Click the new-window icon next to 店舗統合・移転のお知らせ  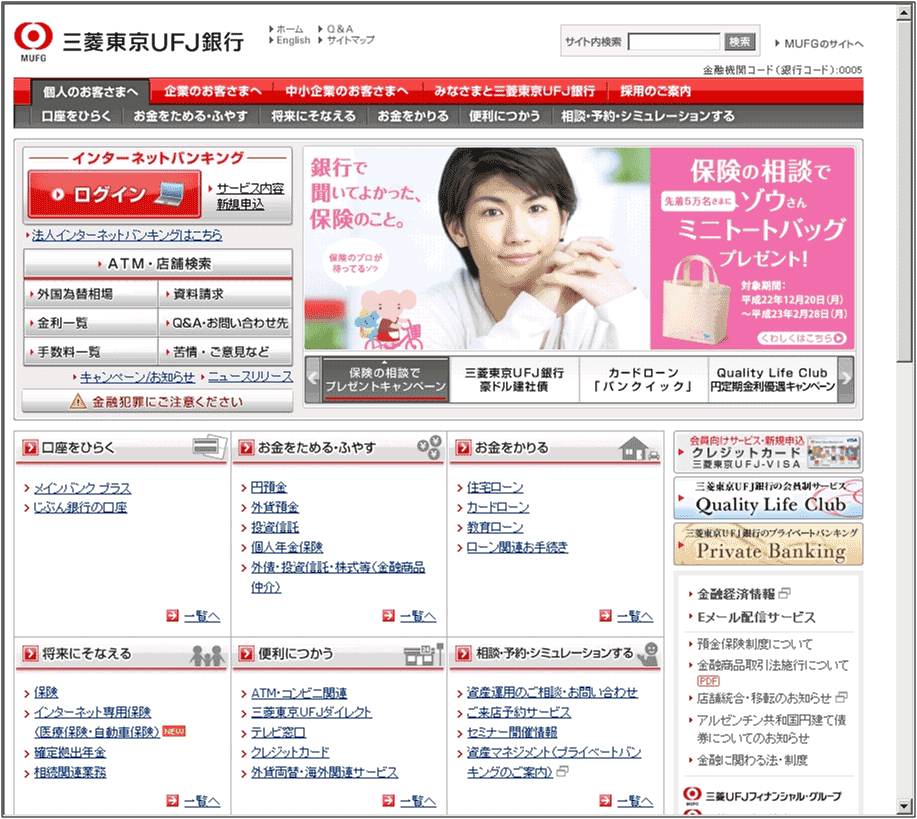pos(842,697)
